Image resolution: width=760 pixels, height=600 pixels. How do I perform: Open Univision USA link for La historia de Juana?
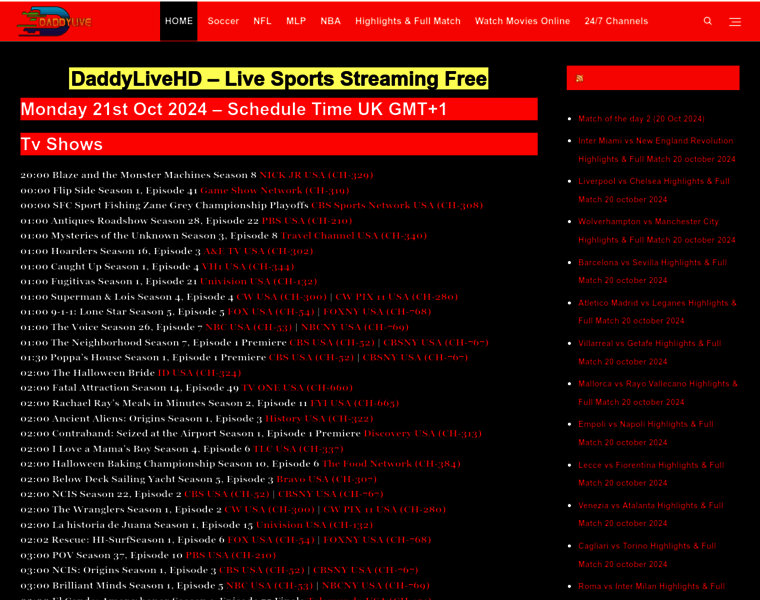pos(314,525)
